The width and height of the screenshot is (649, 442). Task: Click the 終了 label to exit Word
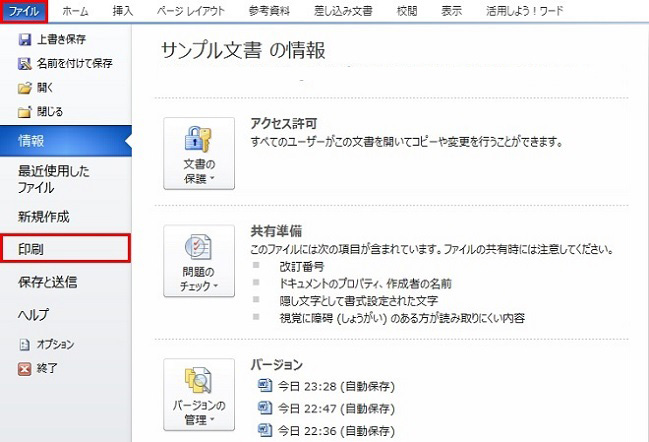(47, 368)
